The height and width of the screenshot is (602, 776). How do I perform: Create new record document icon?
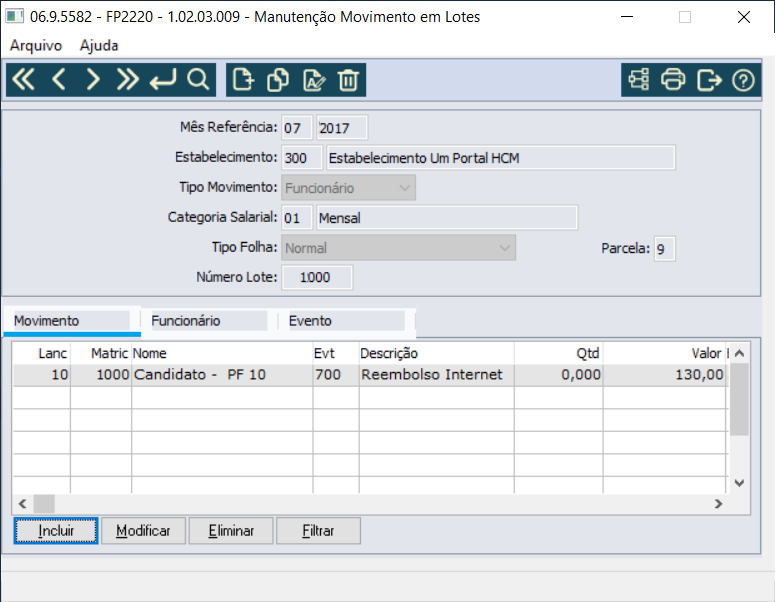pyautogui.click(x=243, y=80)
